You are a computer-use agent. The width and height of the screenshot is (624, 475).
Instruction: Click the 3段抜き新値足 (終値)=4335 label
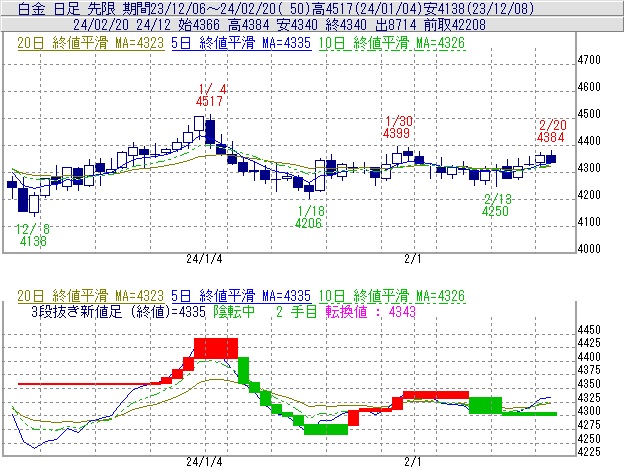(x=118, y=311)
